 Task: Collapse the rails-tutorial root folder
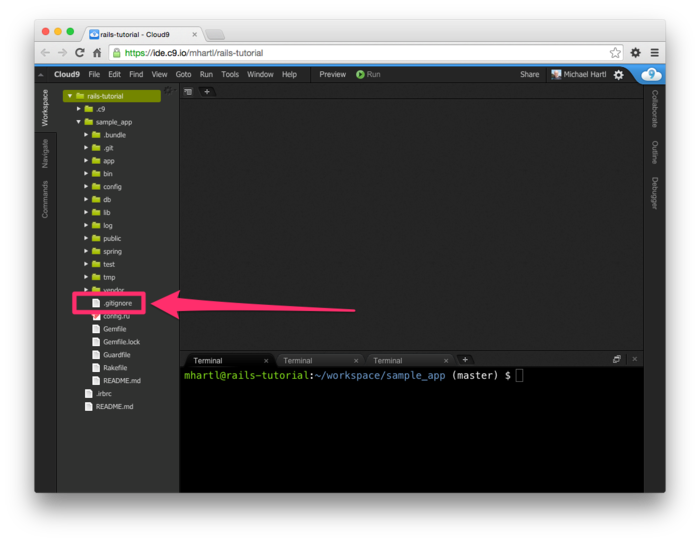[x=70, y=96]
